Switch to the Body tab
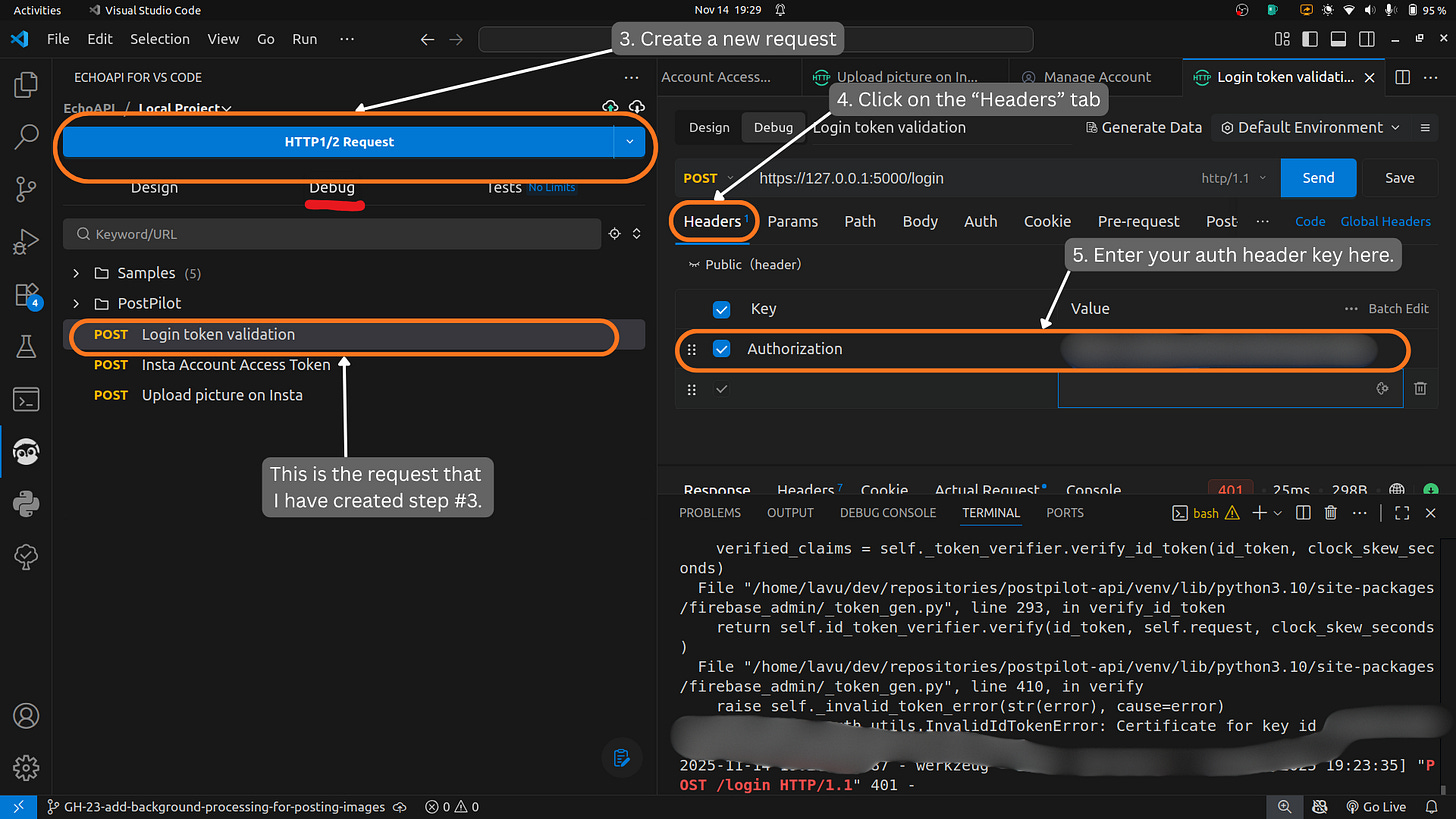 pos(920,222)
